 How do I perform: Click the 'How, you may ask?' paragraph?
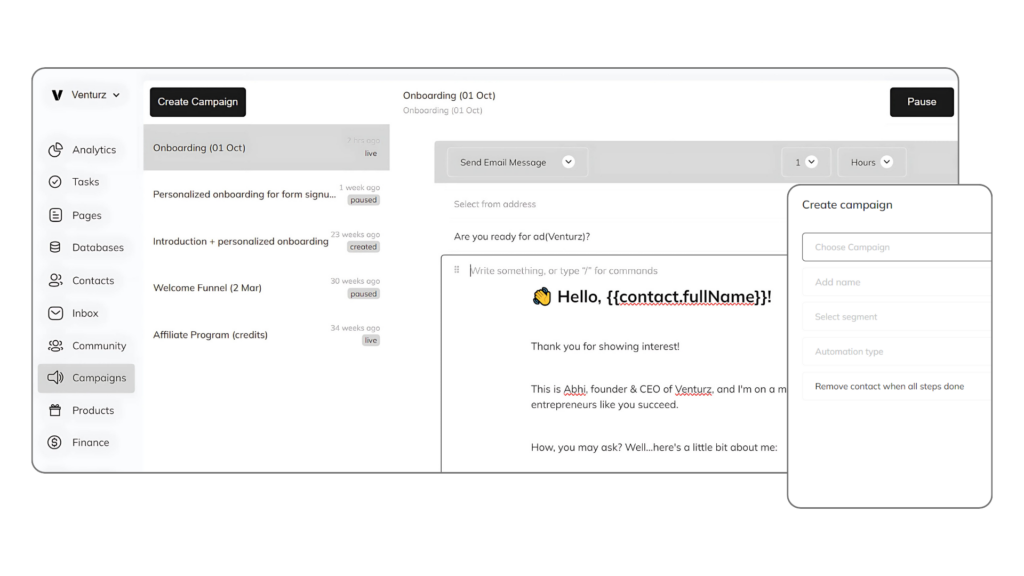click(x=654, y=447)
